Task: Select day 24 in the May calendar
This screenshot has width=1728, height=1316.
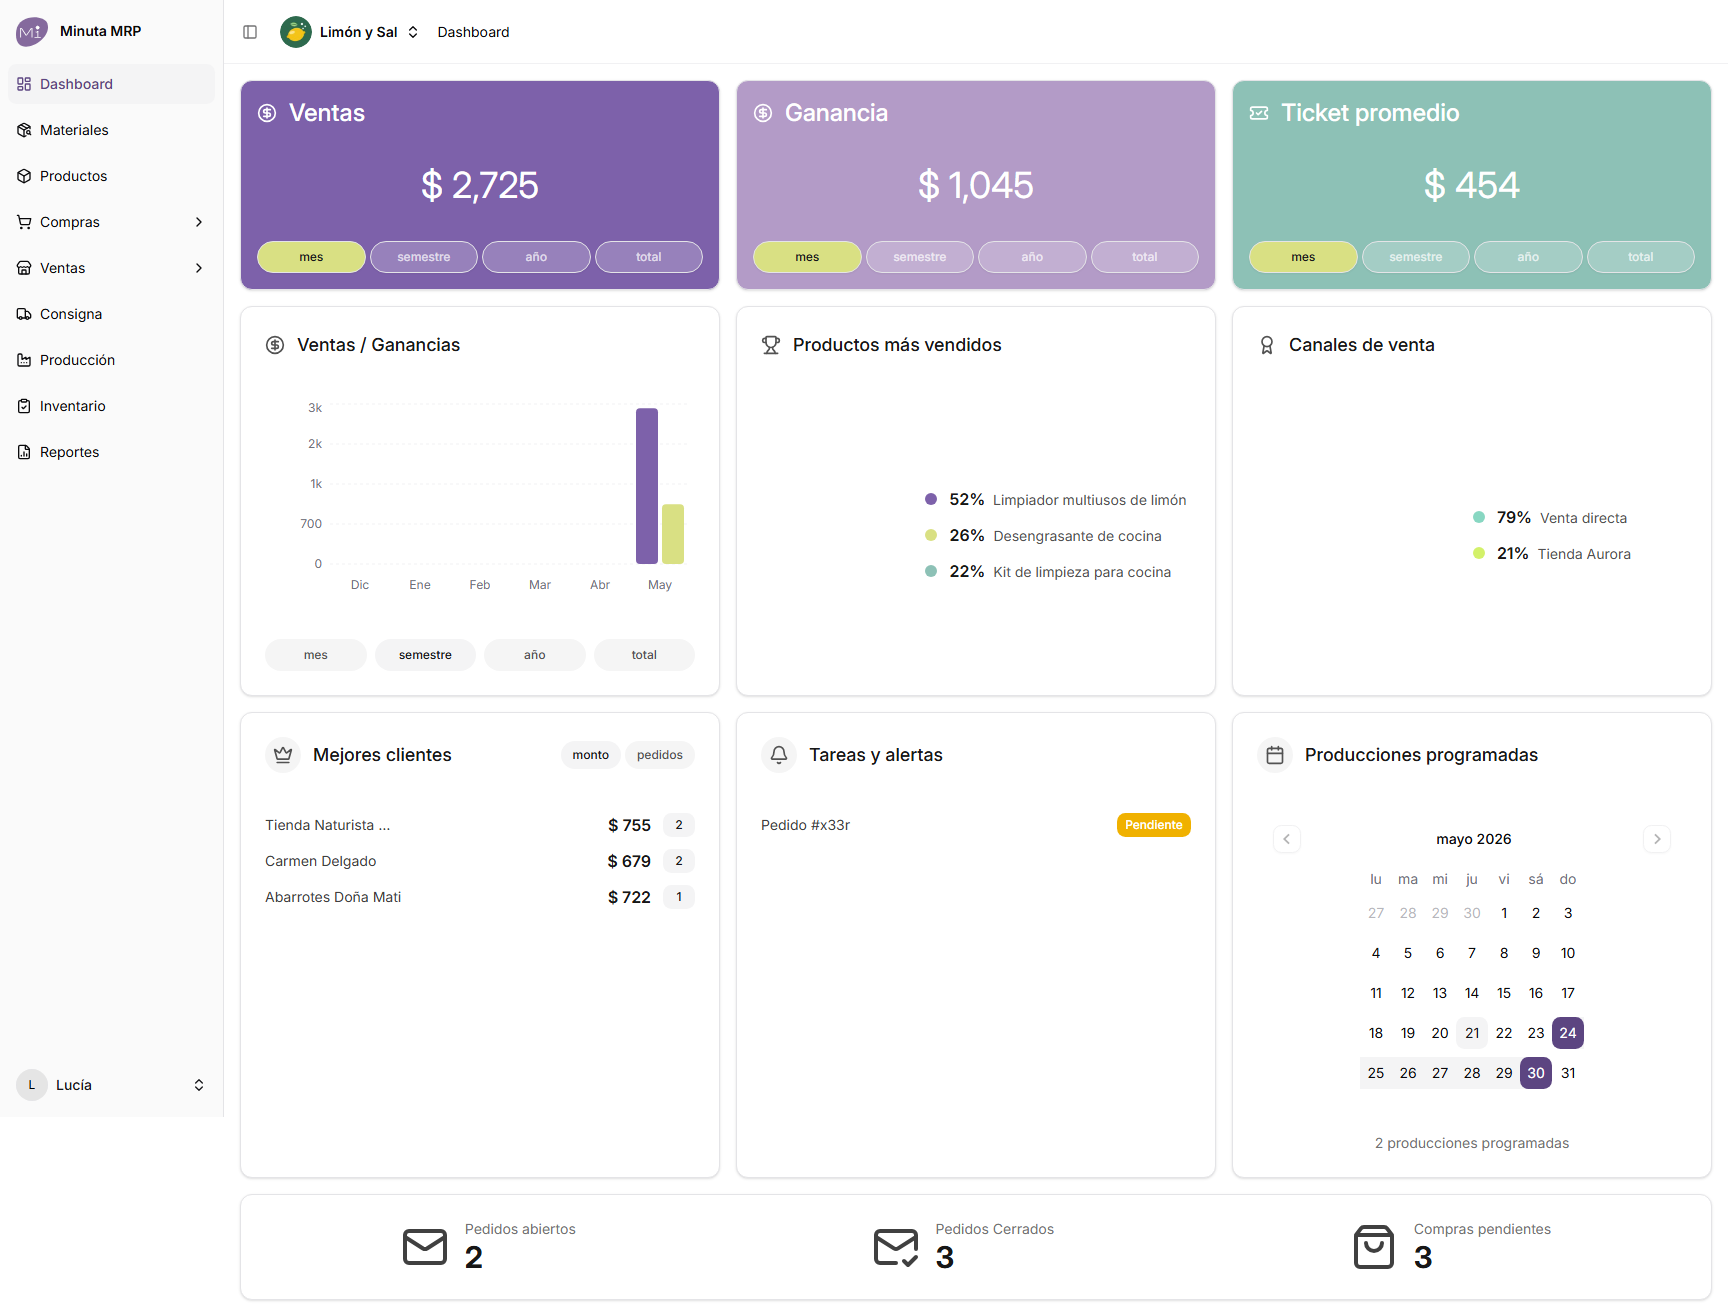Action: pos(1568,1033)
